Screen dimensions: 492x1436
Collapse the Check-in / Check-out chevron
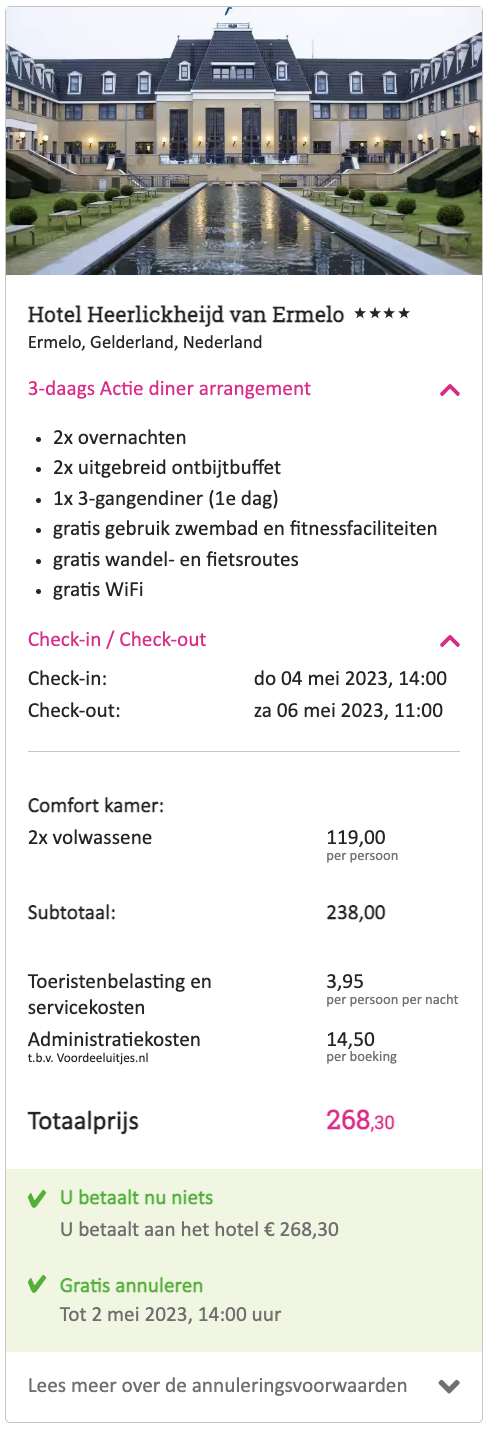(450, 641)
